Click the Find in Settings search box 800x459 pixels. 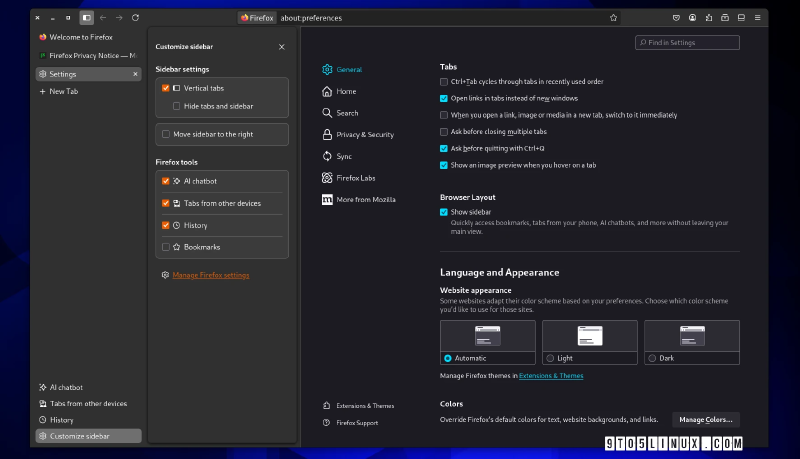690,42
